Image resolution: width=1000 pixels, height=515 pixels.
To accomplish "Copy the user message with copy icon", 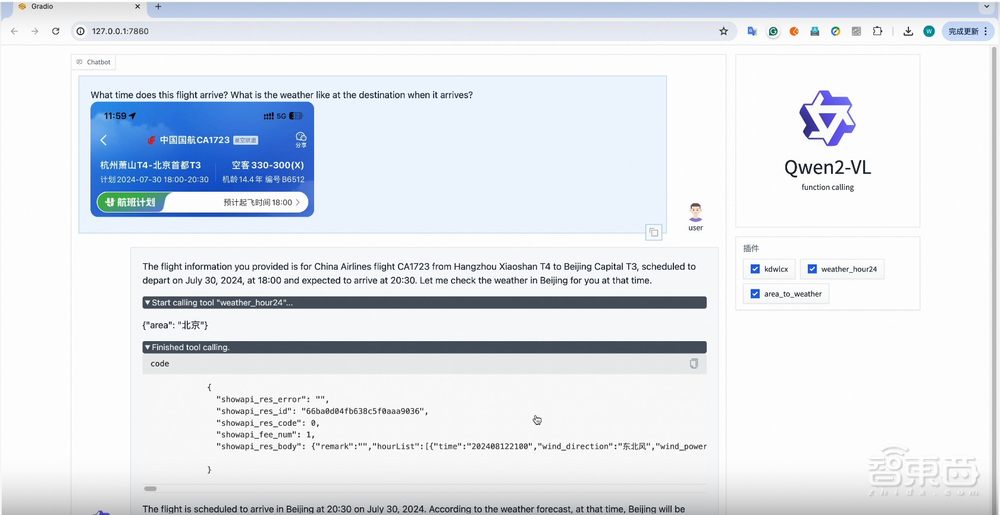I will pos(653,232).
